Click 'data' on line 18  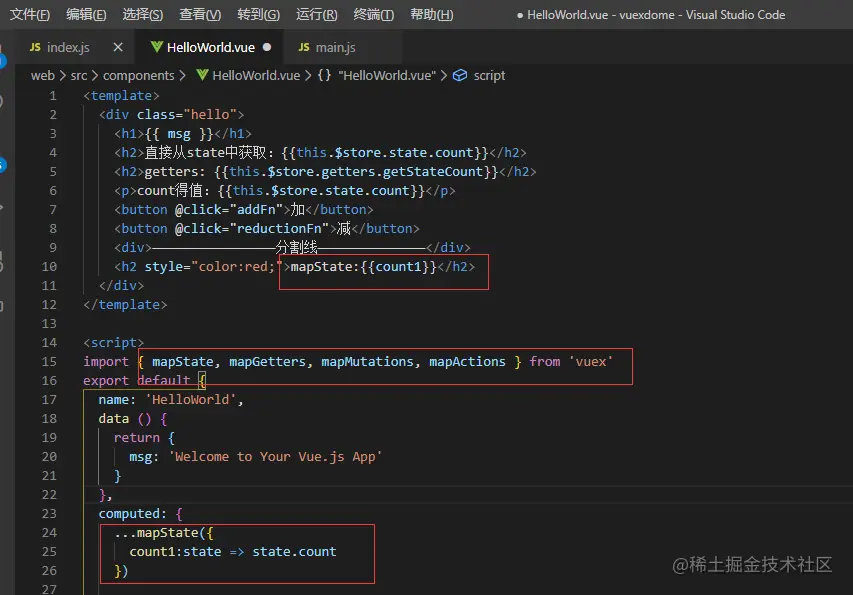pyautogui.click(x=114, y=419)
